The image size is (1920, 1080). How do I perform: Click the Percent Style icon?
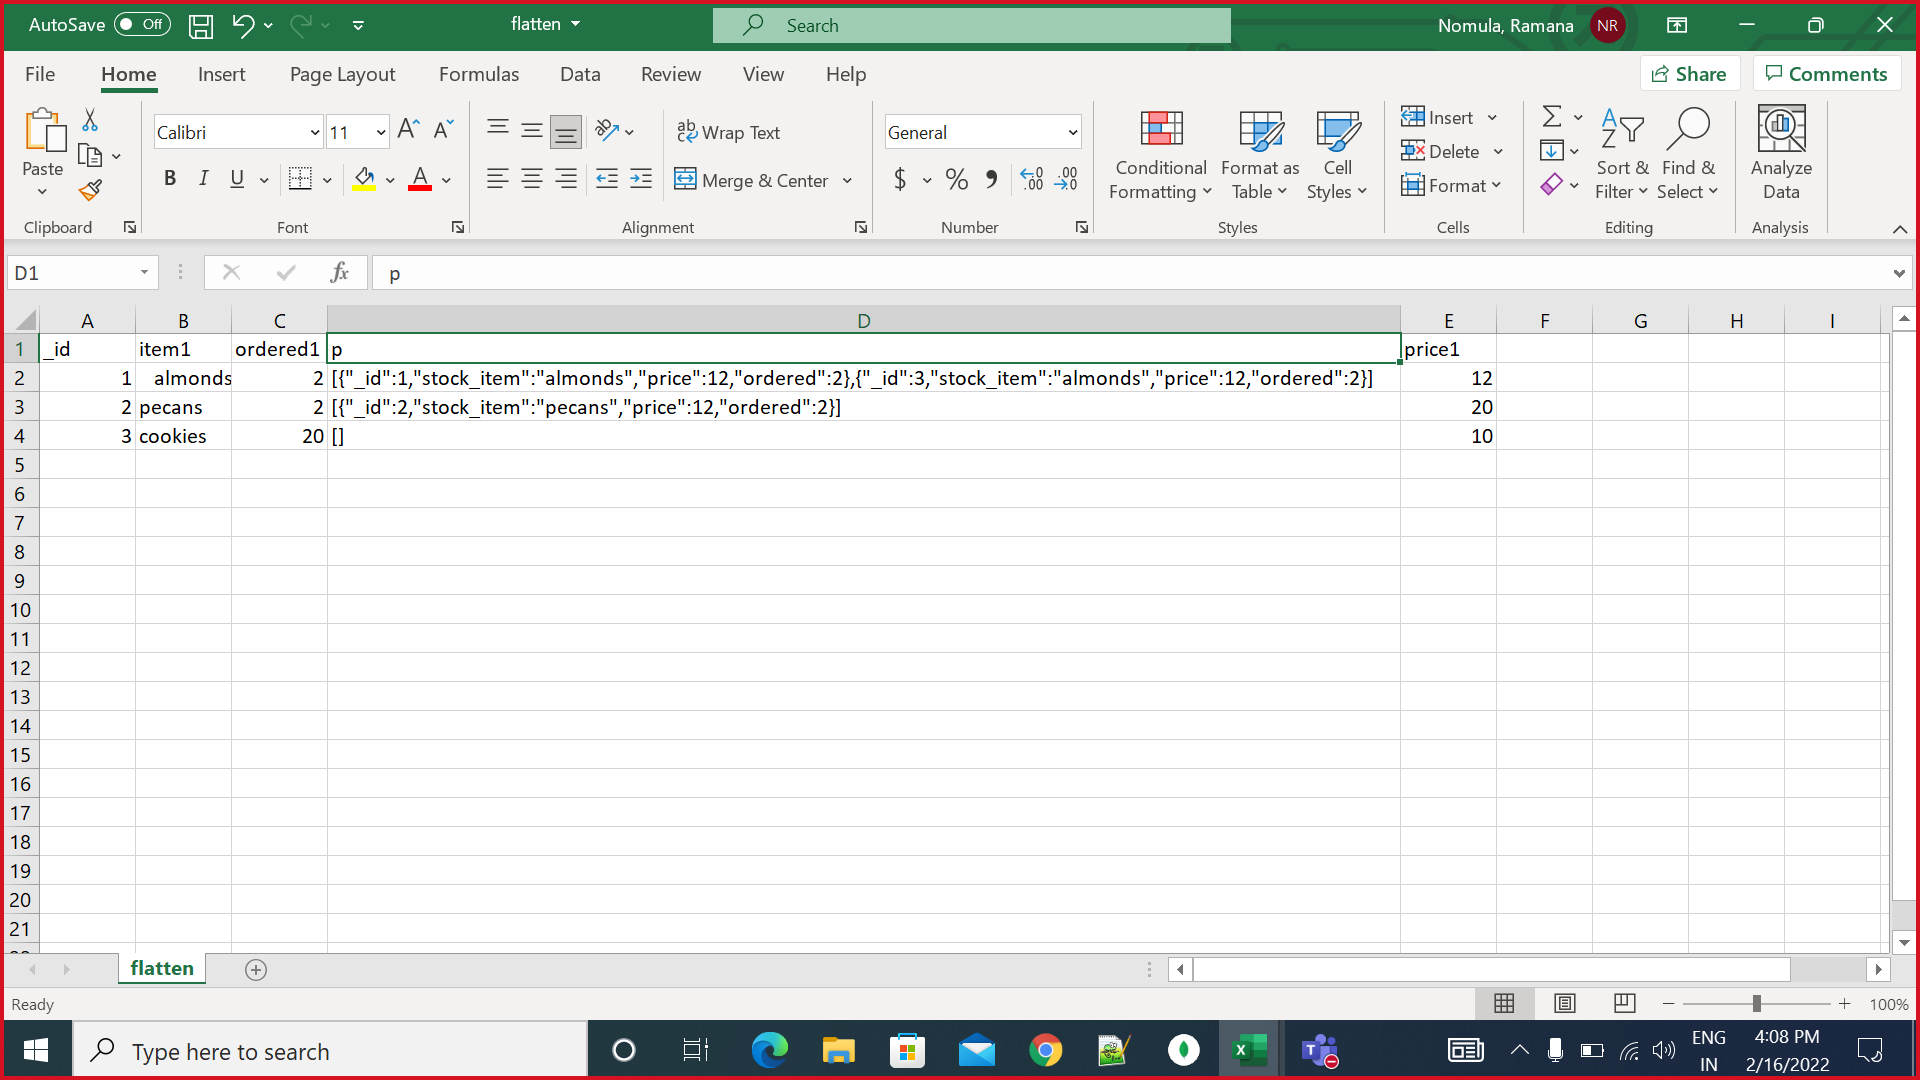(x=956, y=180)
